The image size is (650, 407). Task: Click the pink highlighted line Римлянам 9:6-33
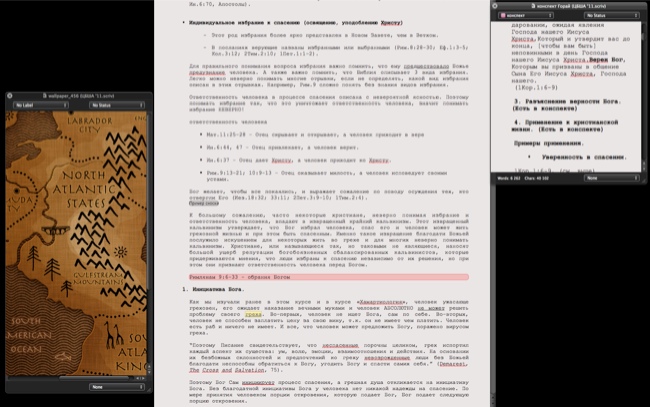point(329,277)
